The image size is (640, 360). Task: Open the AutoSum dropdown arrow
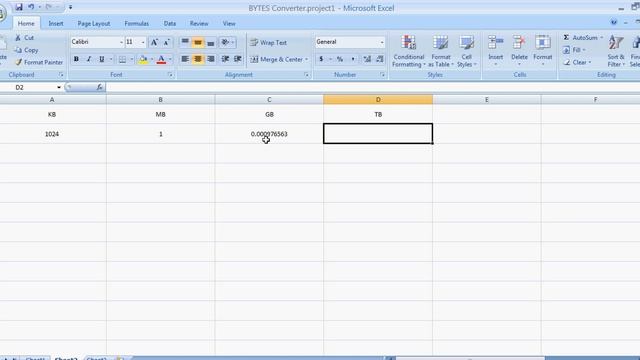click(601, 38)
